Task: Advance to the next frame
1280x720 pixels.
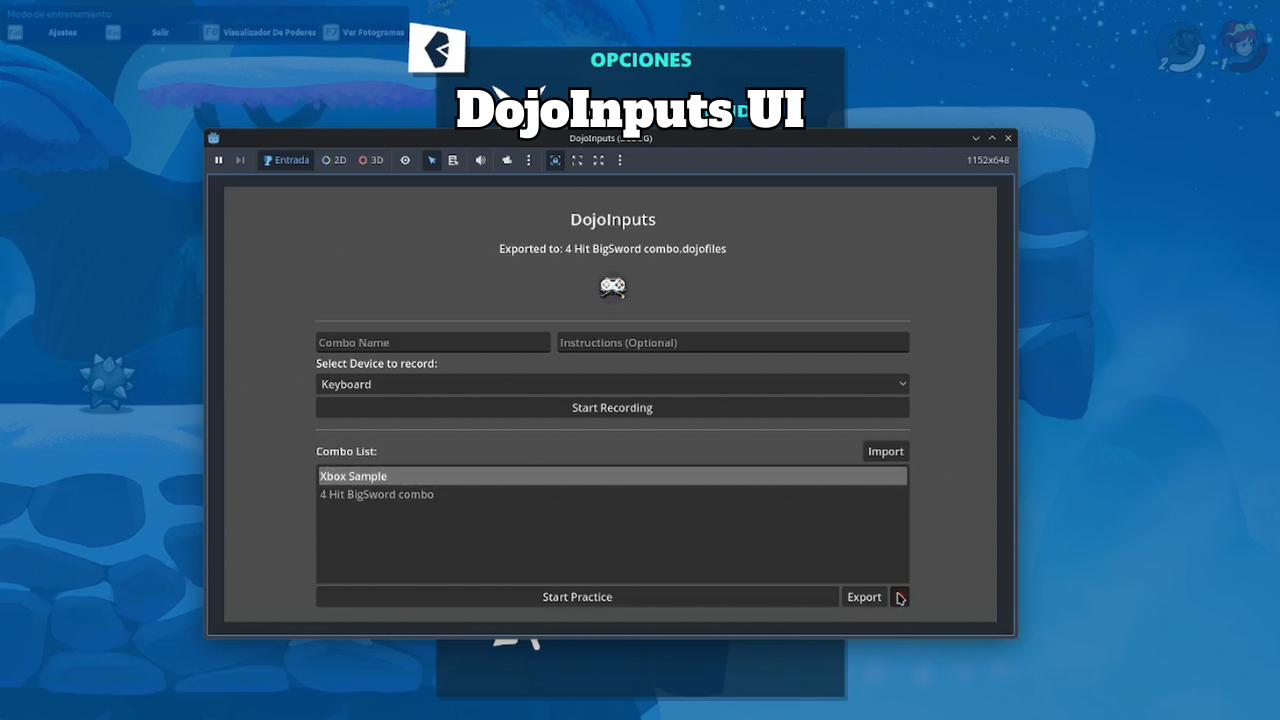Action: pyautogui.click(x=240, y=160)
